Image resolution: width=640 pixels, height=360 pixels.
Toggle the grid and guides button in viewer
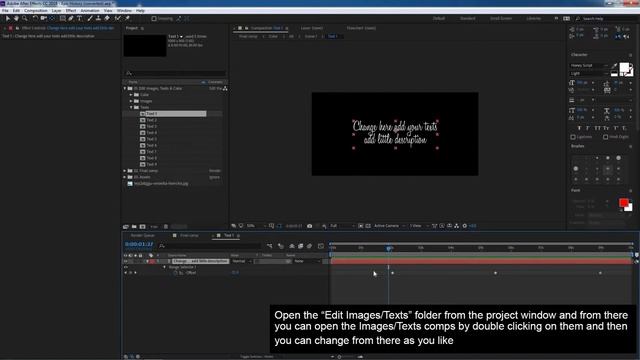271,226
